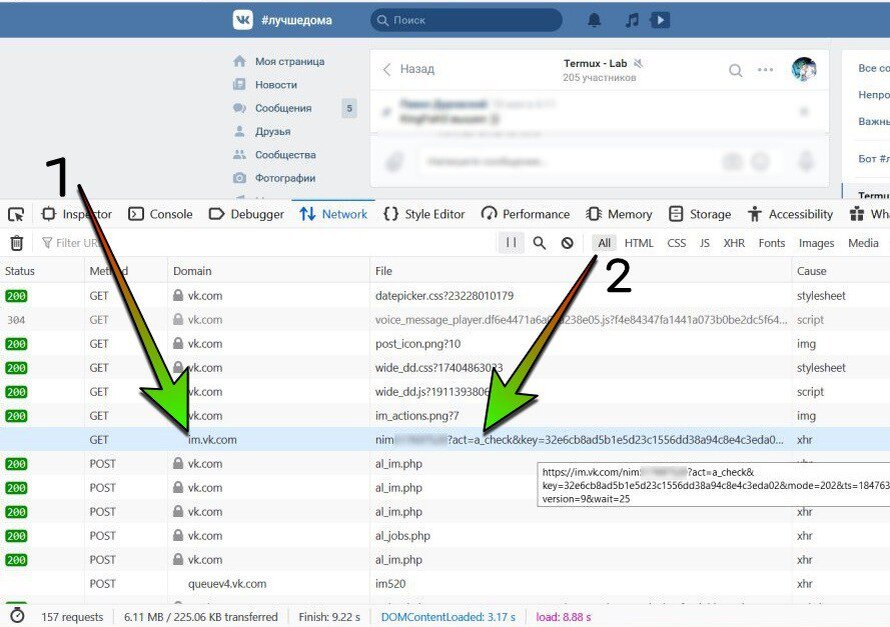Select the wide_dd.css request
Viewport: 890px width, 627px height.
(439, 368)
